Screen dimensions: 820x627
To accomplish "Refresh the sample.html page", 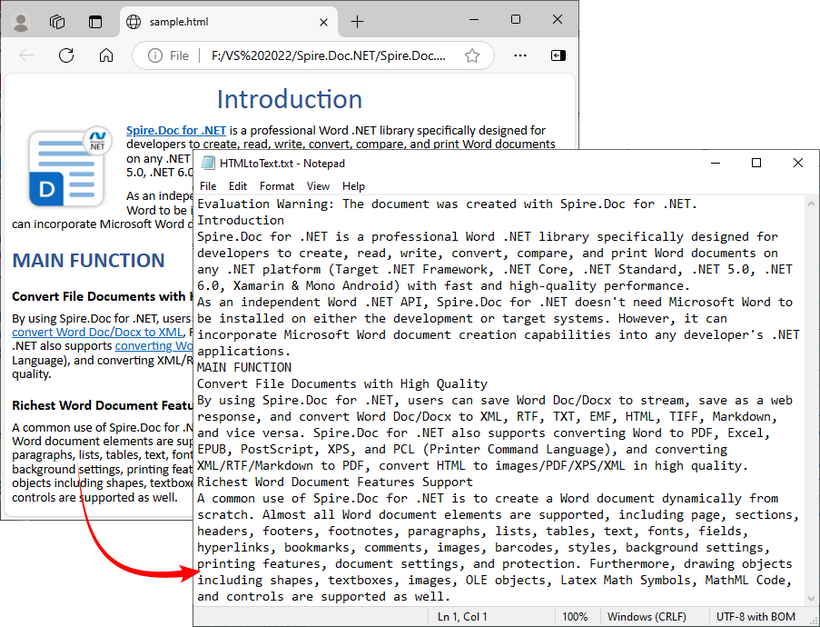I will click(x=66, y=55).
